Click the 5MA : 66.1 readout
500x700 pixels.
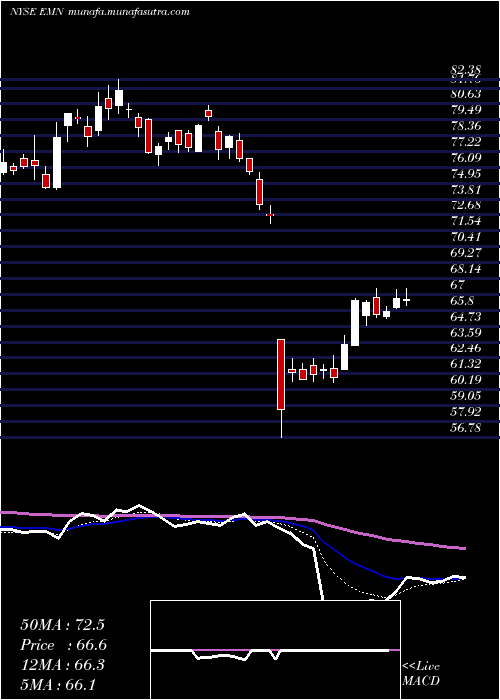pos(57,684)
